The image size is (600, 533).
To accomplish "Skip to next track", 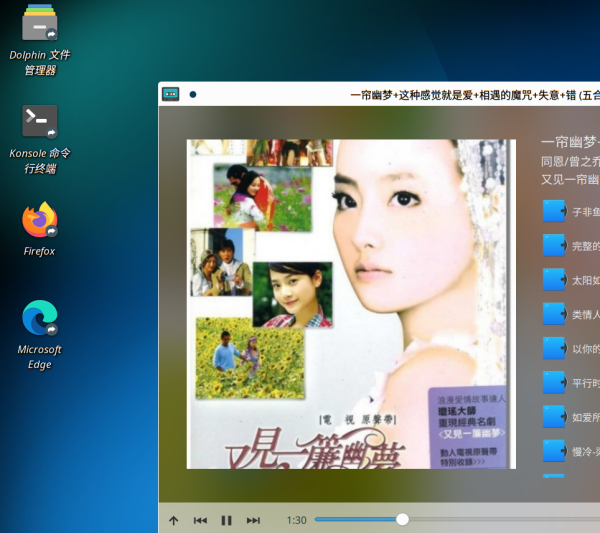I will [x=253, y=520].
